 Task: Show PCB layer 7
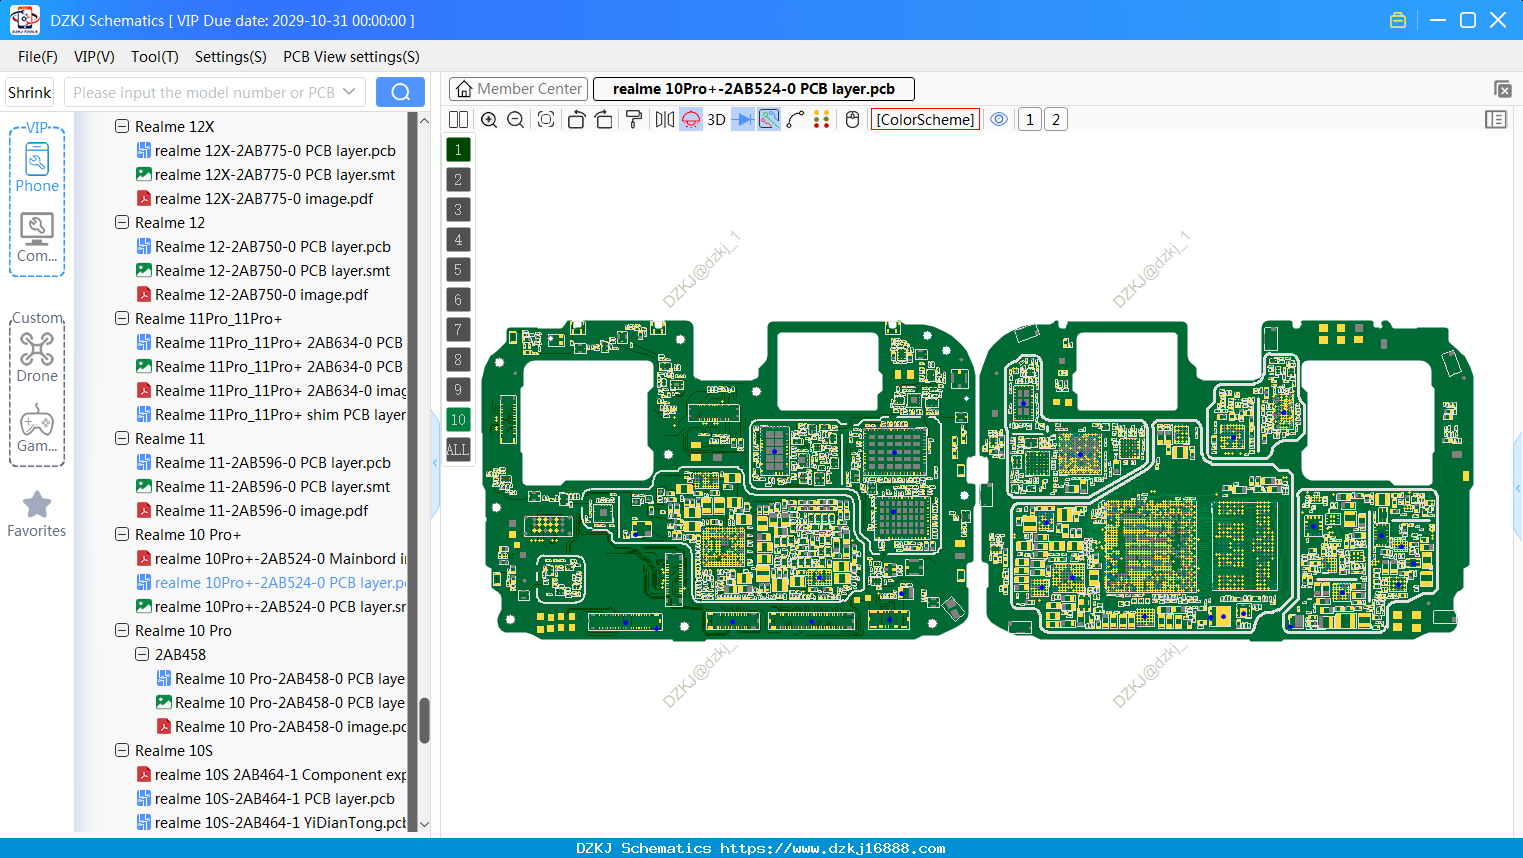tap(458, 330)
